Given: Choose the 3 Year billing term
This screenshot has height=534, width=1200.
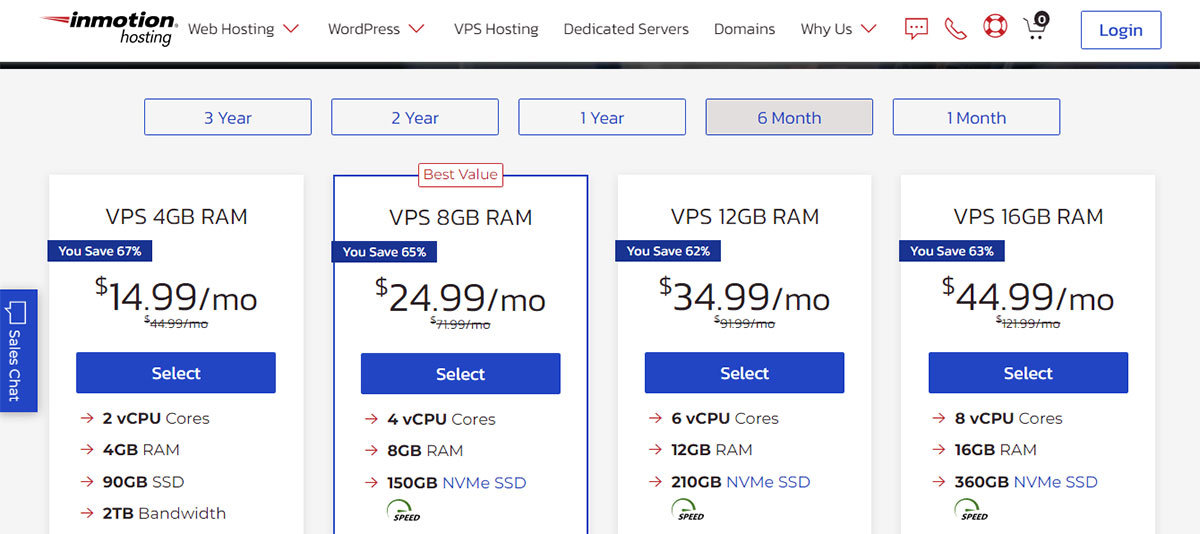Looking at the screenshot, I should [x=228, y=117].
